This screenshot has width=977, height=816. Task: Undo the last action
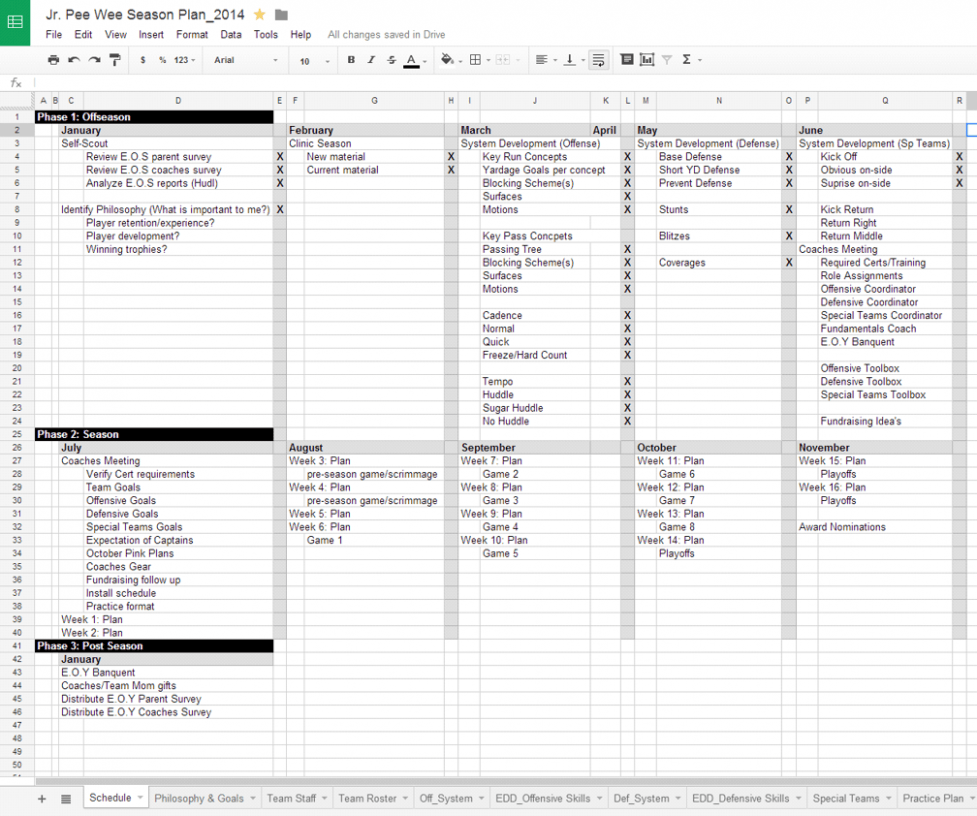[x=74, y=60]
